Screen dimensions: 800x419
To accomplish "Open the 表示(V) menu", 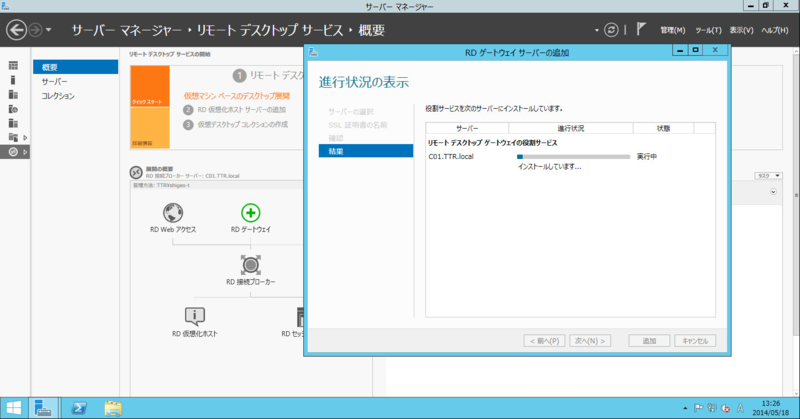I will (x=741, y=31).
